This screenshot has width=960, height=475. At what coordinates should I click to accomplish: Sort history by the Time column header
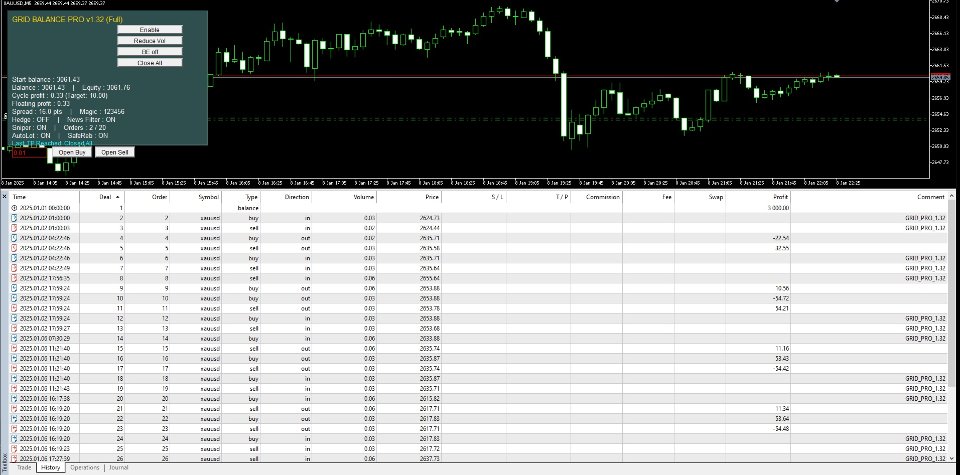point(45,197)
